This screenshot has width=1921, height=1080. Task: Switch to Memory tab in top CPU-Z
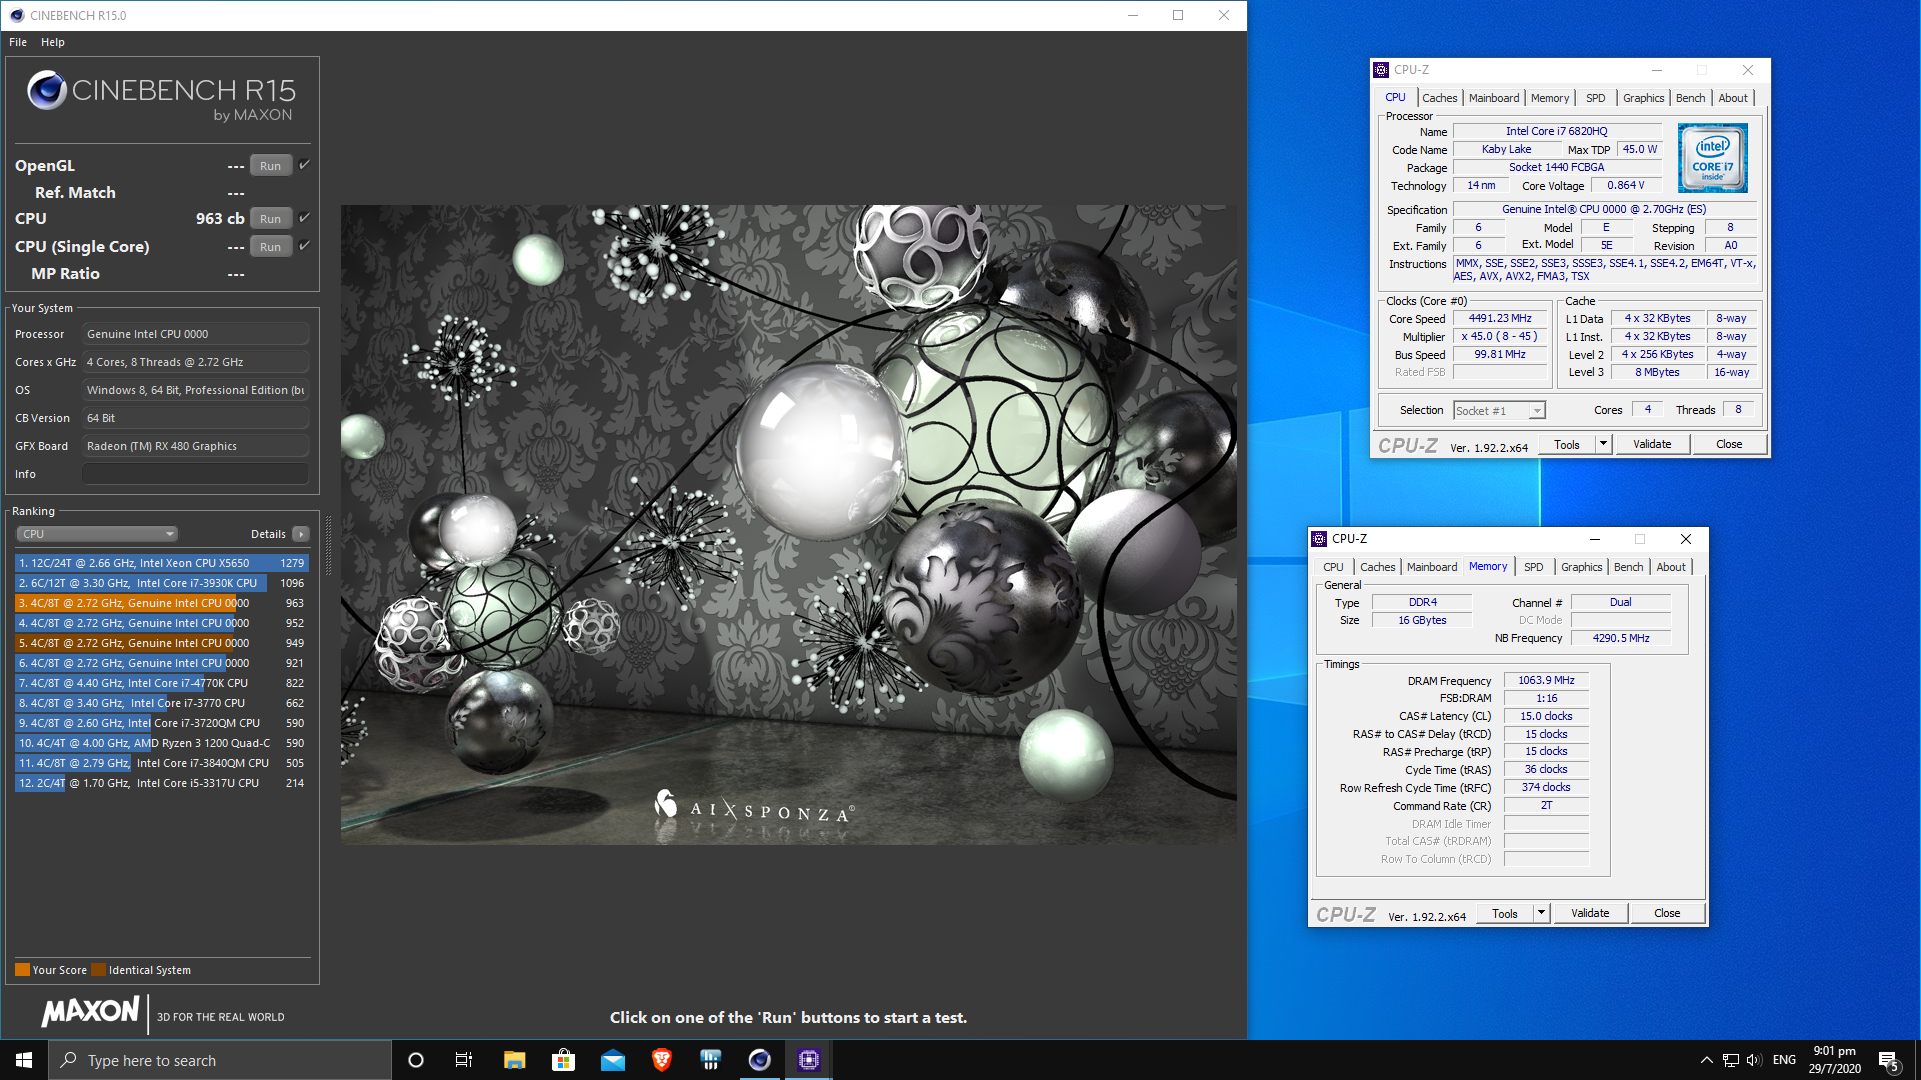(1550, 98)
